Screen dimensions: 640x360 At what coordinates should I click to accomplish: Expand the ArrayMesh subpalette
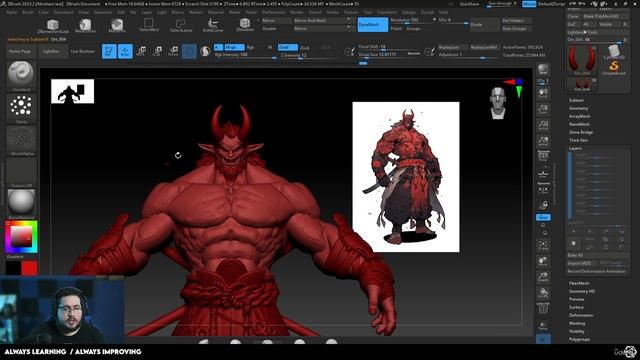coord(579,116)
